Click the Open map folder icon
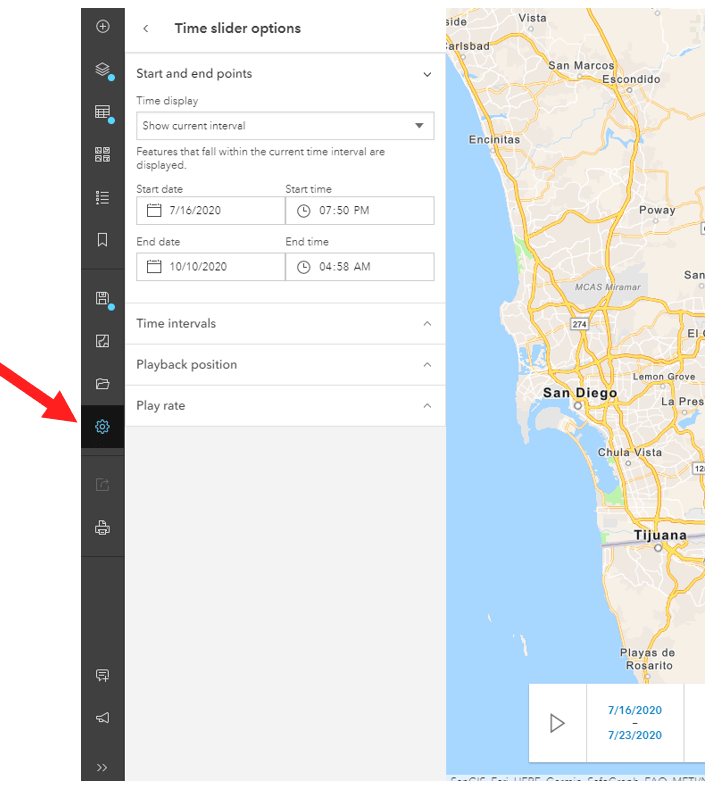 click(x=102, y=384)
